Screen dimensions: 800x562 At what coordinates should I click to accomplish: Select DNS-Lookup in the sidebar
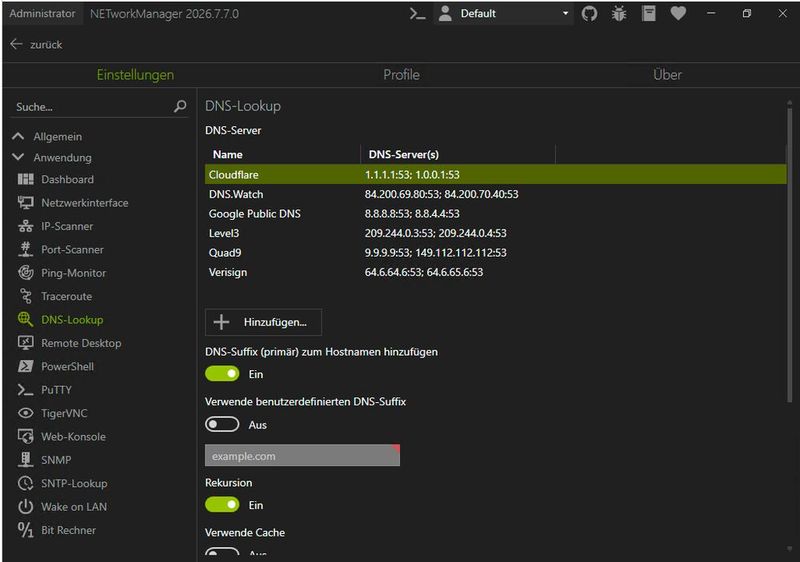pos(72,320)
